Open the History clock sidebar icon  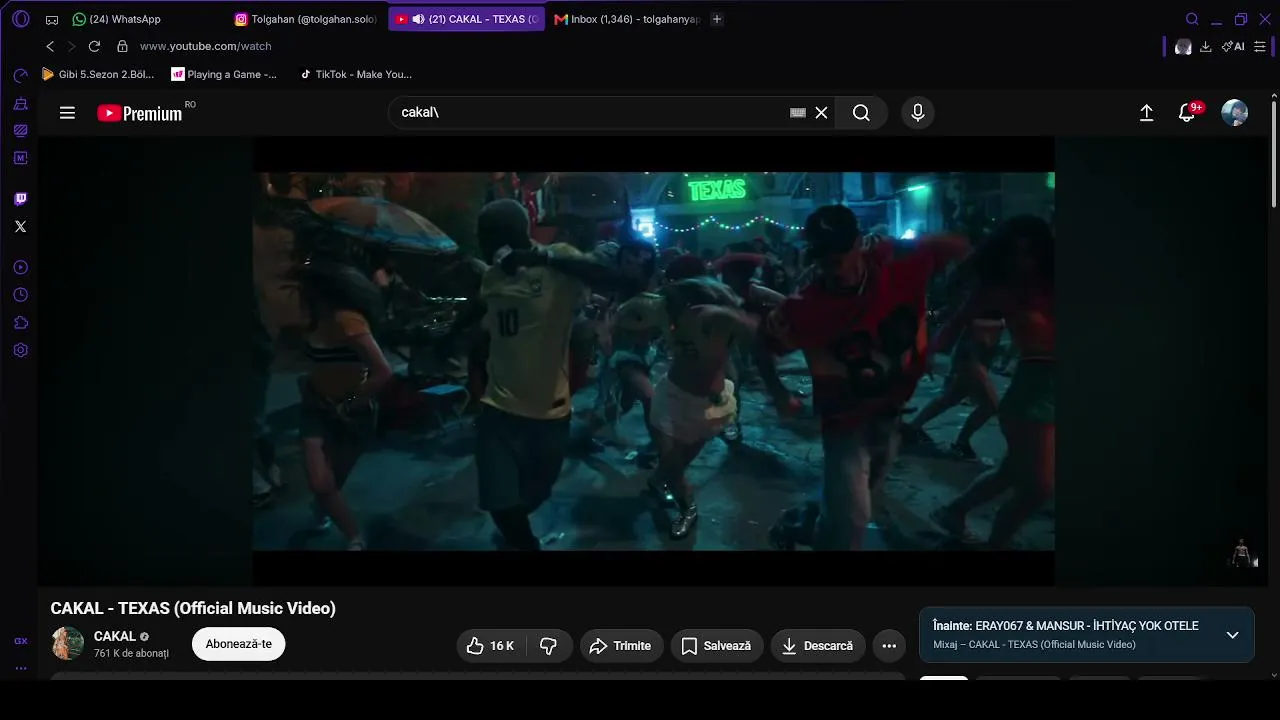point(20,295)
